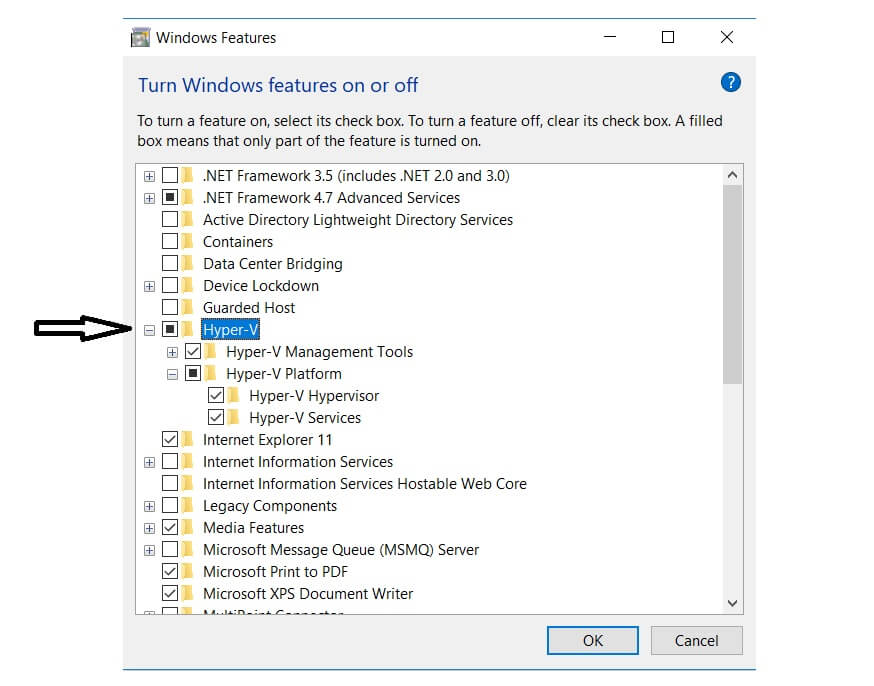Click the scrollbar down arrow in features list
The width and height of the screenshot is (874, 686).
[x=732, y=603]
